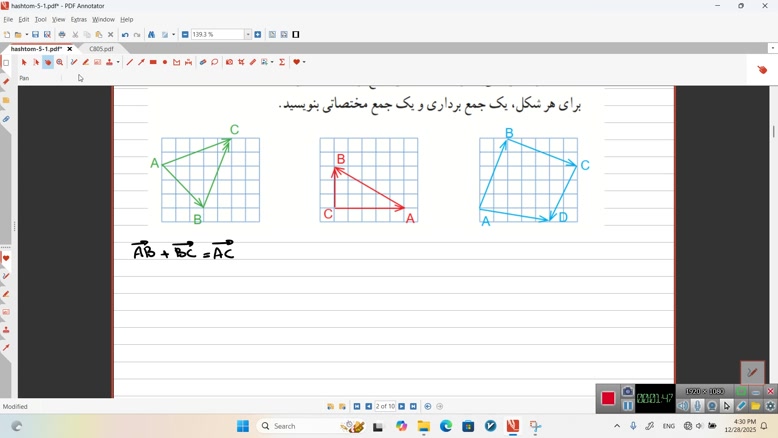Toggle microphone in recorder panel
Image resolution: width=778 pixels, height=438 pixels.
tap(698, 406)
